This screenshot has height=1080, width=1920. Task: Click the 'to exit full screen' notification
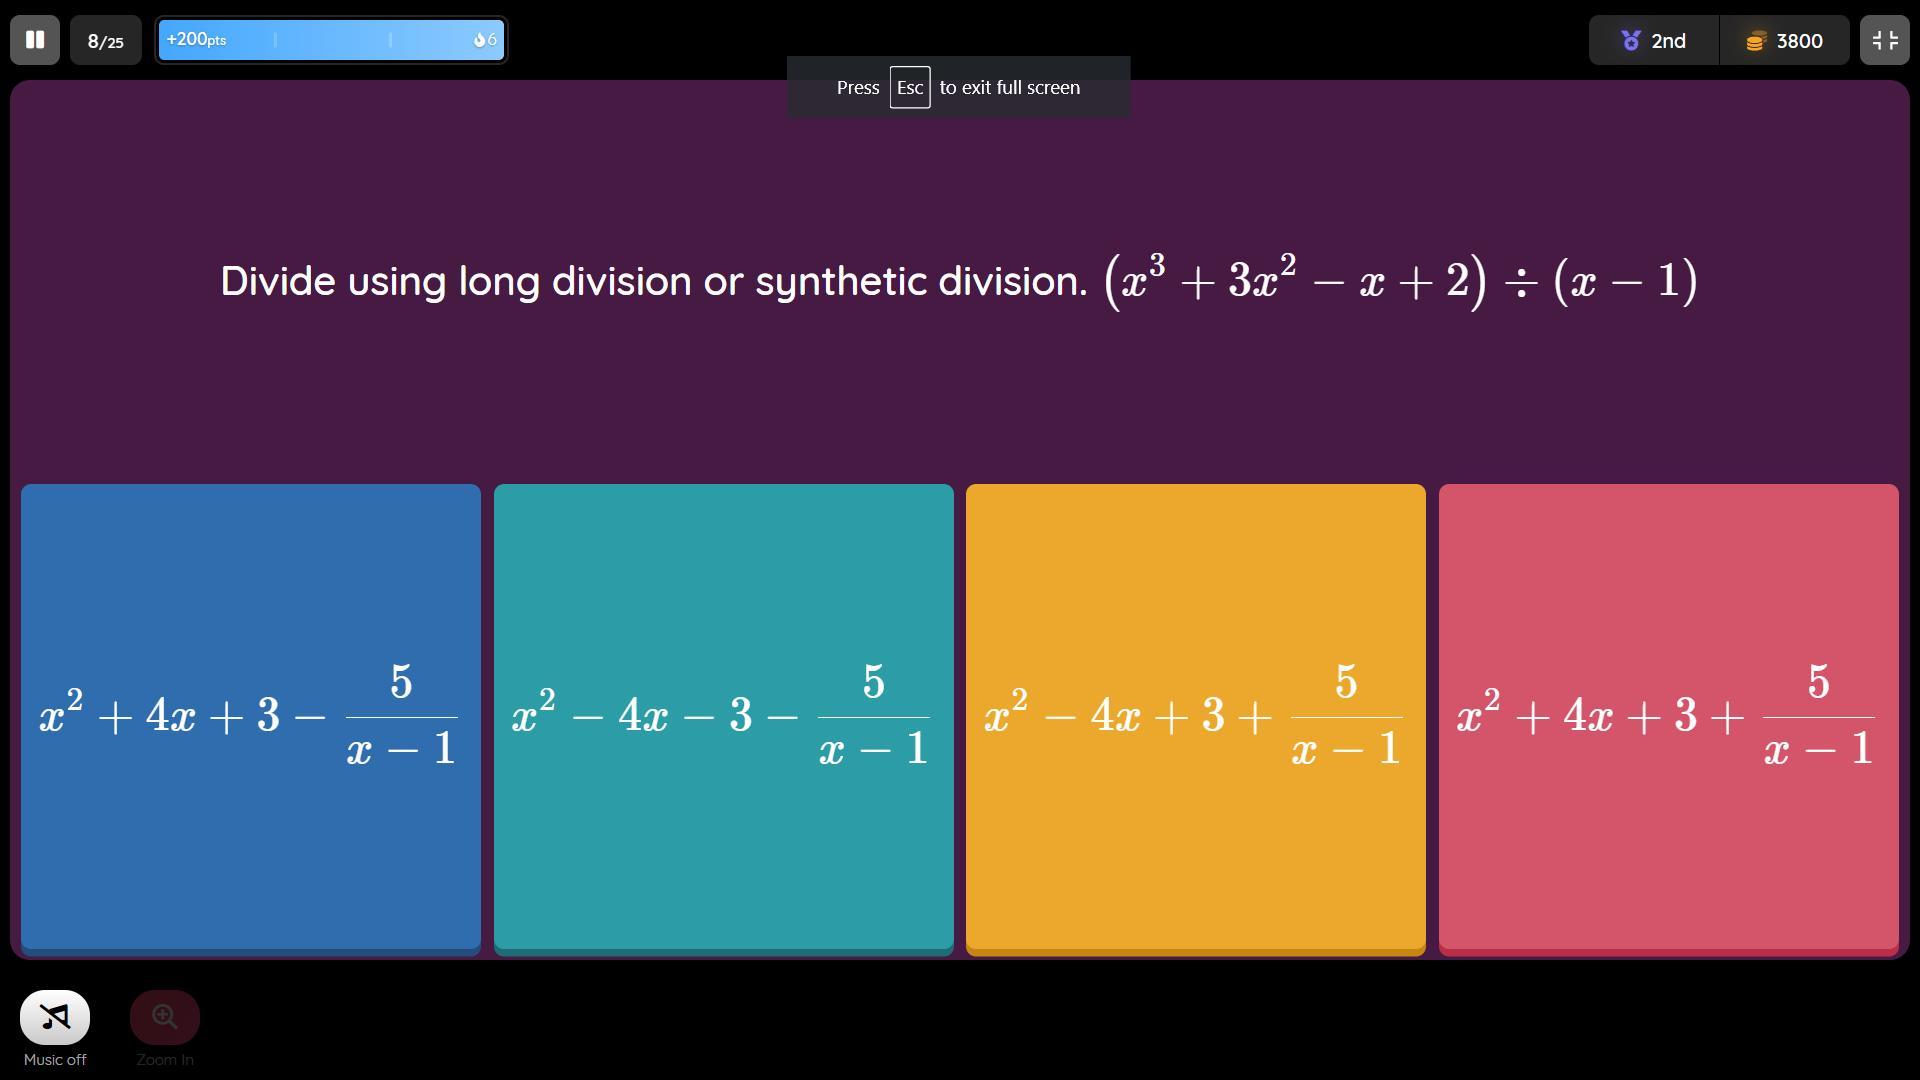tap(1009, 88)
